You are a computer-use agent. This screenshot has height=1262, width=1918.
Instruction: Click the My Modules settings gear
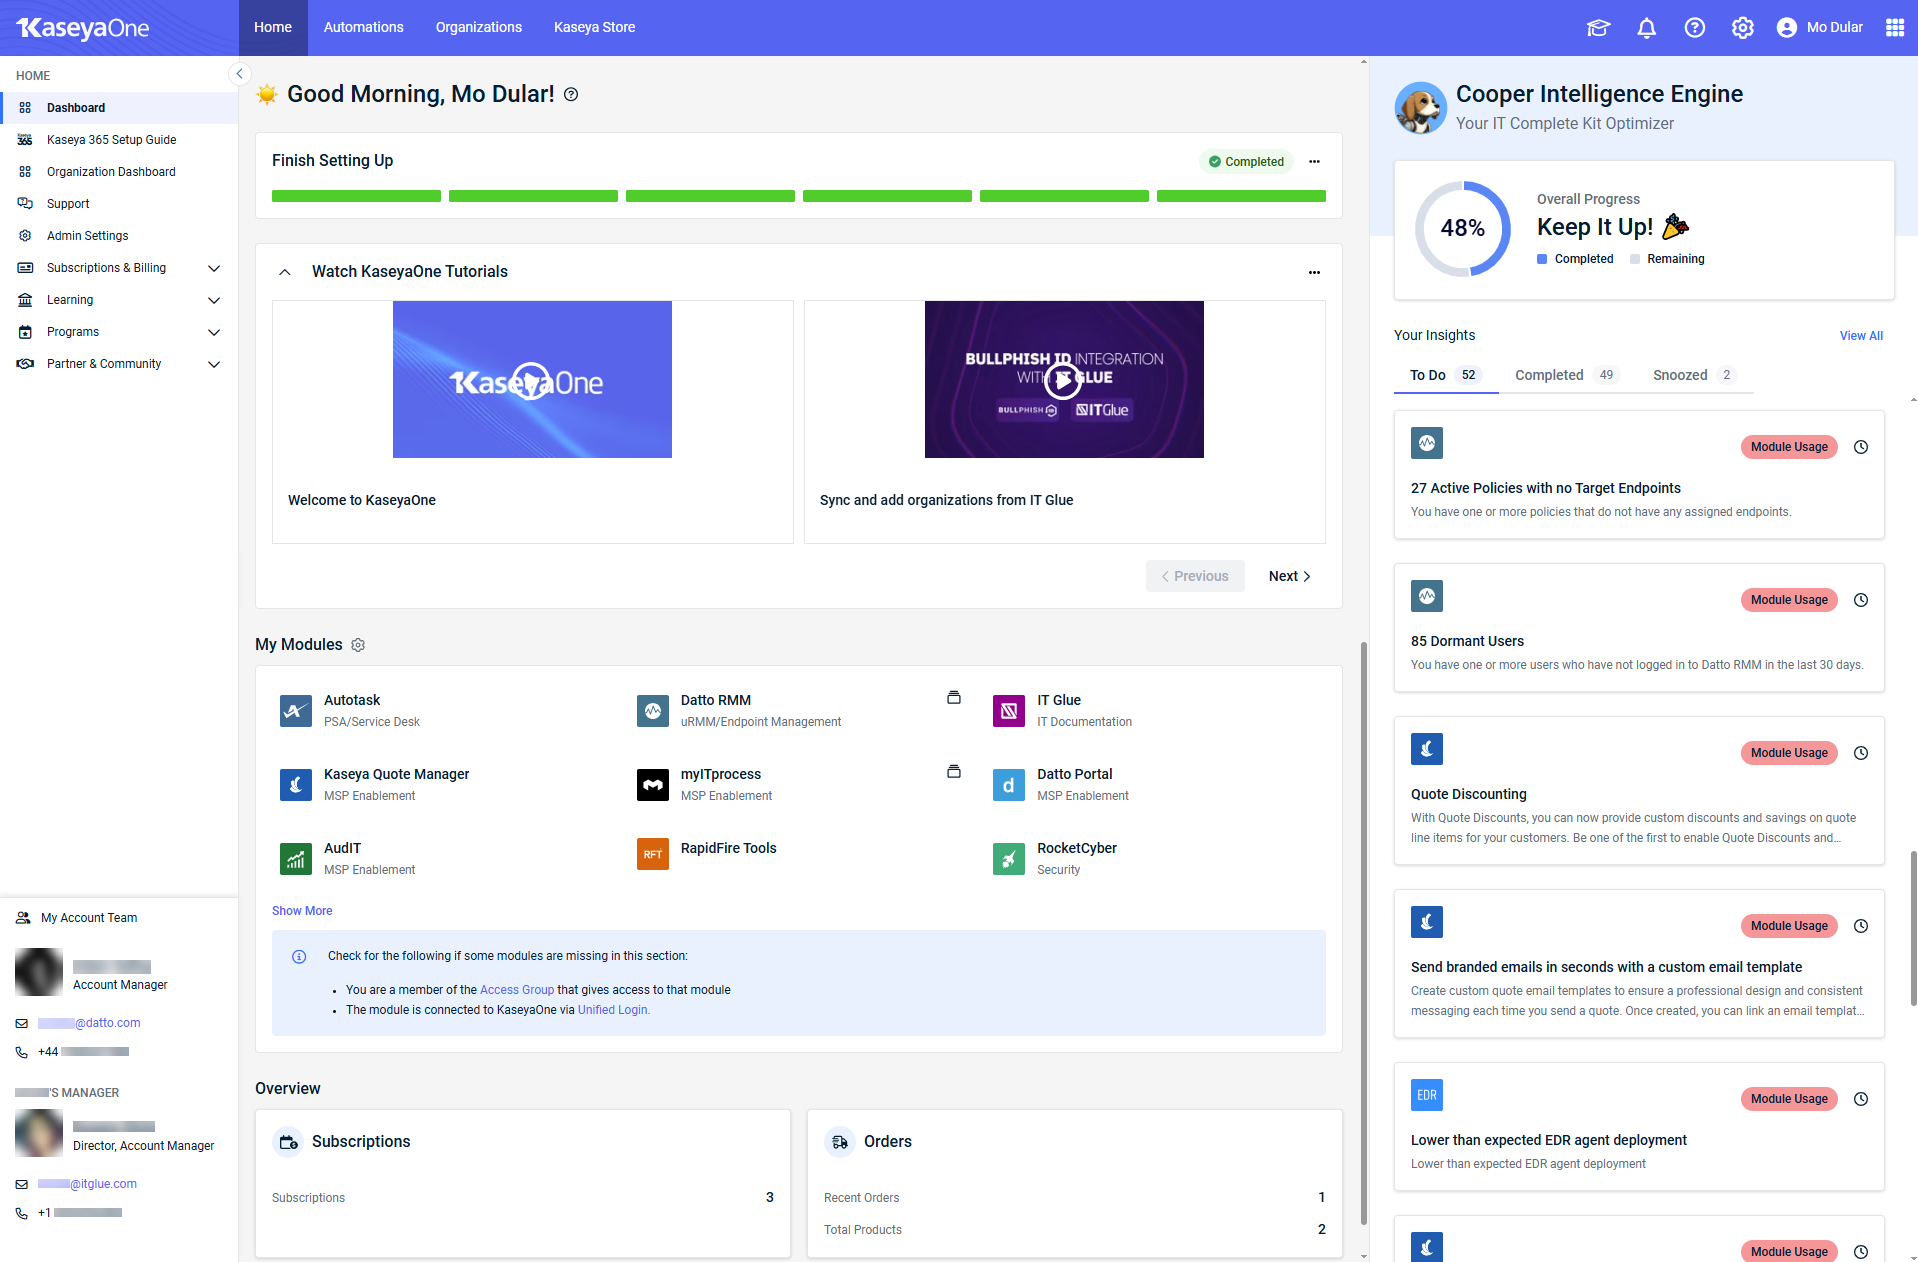358,645
